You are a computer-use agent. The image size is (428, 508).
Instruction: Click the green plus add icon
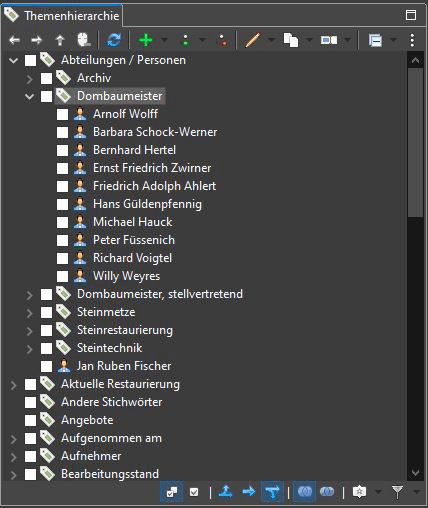tap(145, 40)
